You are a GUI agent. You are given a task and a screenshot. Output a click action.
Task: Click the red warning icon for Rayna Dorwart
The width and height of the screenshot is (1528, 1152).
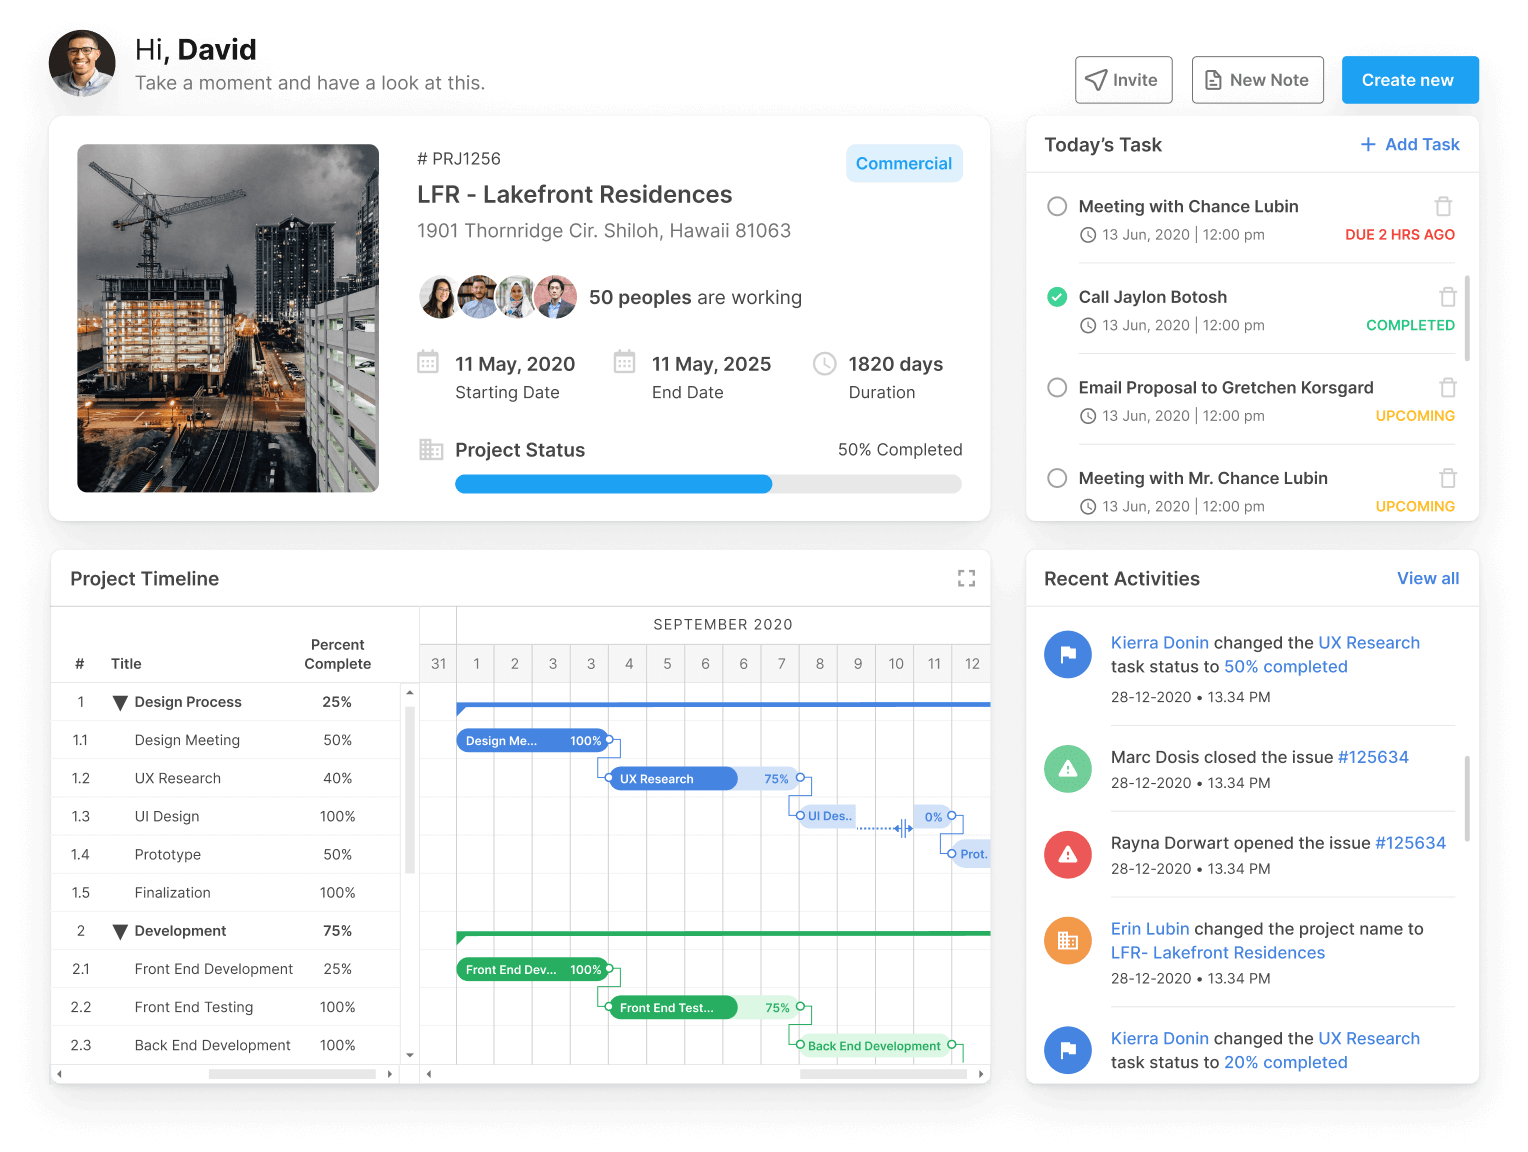point(1067,855)
